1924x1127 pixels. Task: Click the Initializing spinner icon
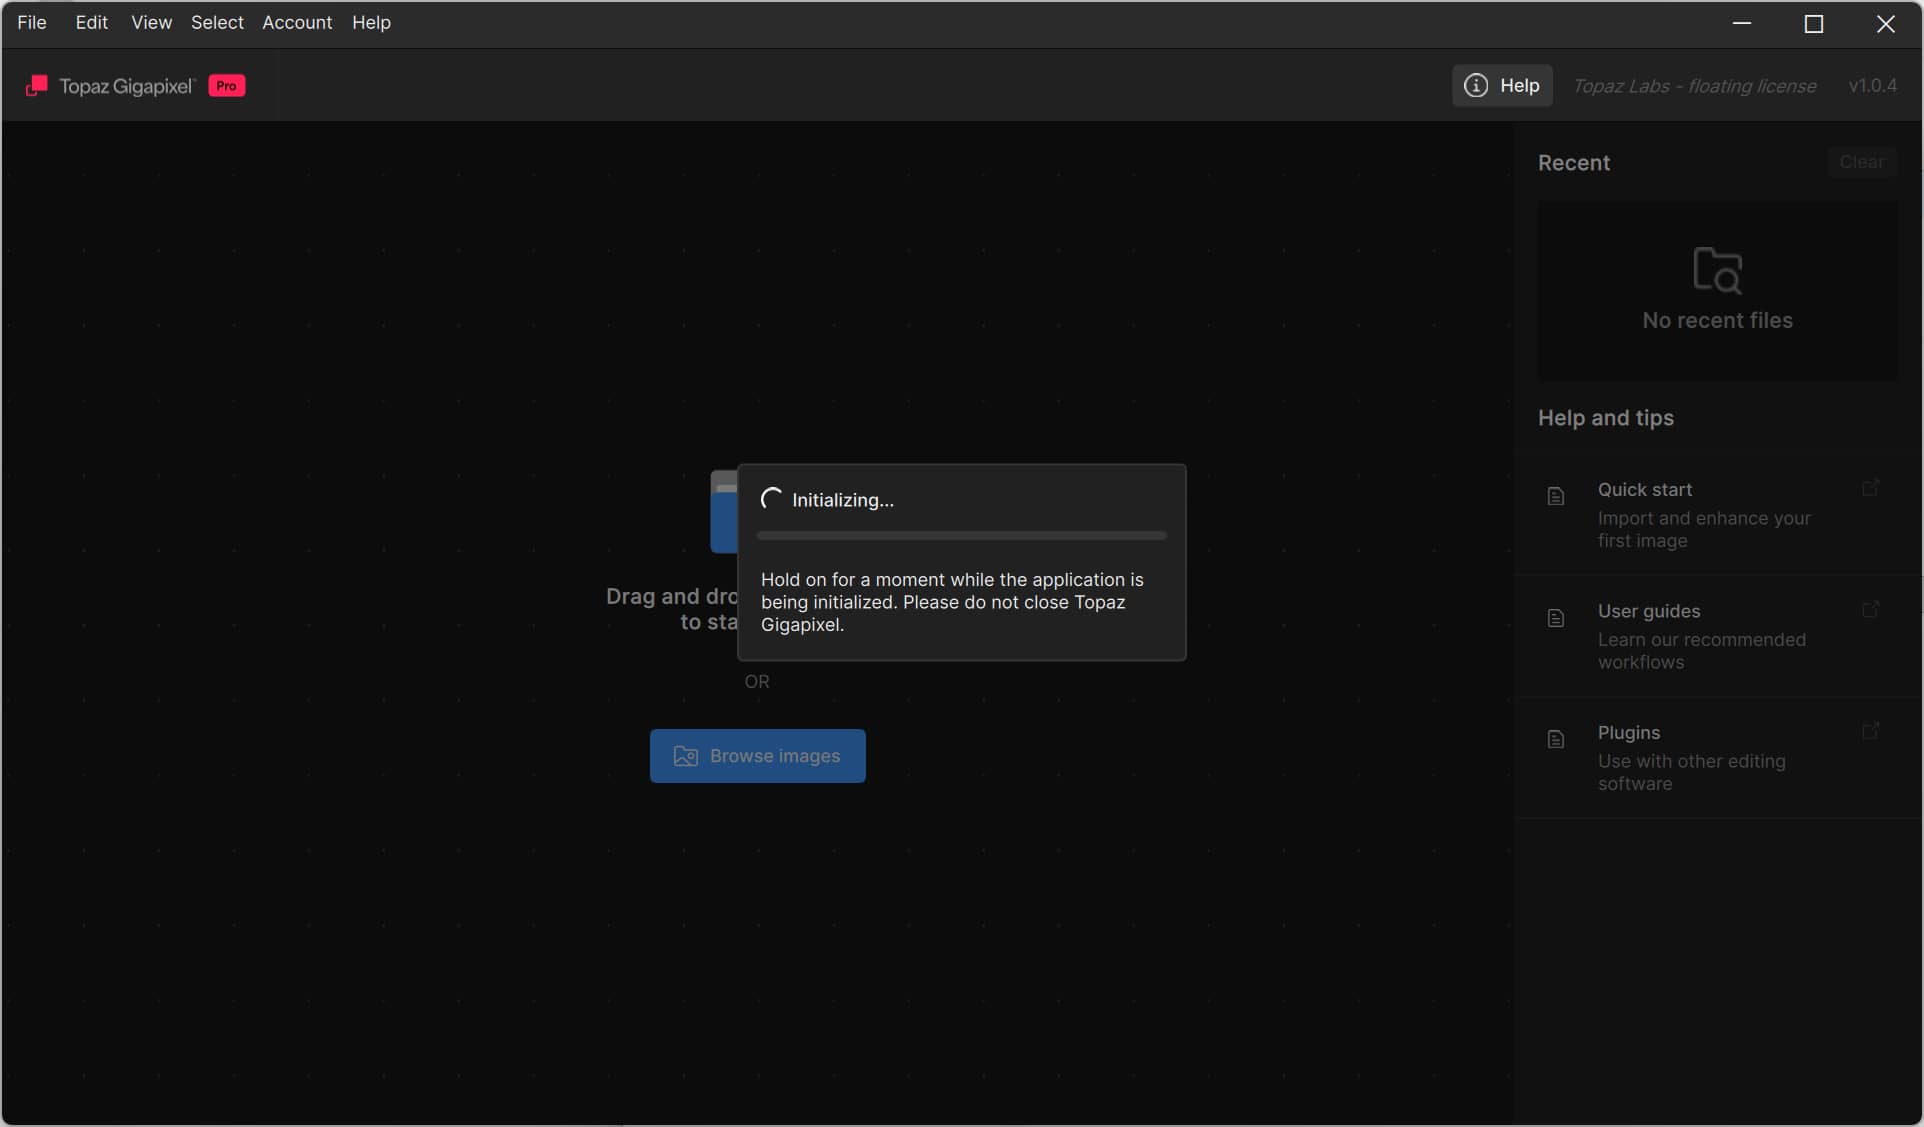pyautogui.click(x=771, y=499)
